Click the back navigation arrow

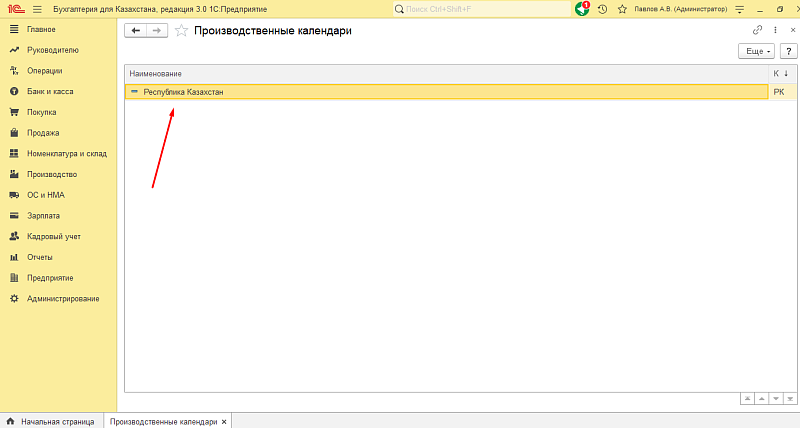click(136, 31)
